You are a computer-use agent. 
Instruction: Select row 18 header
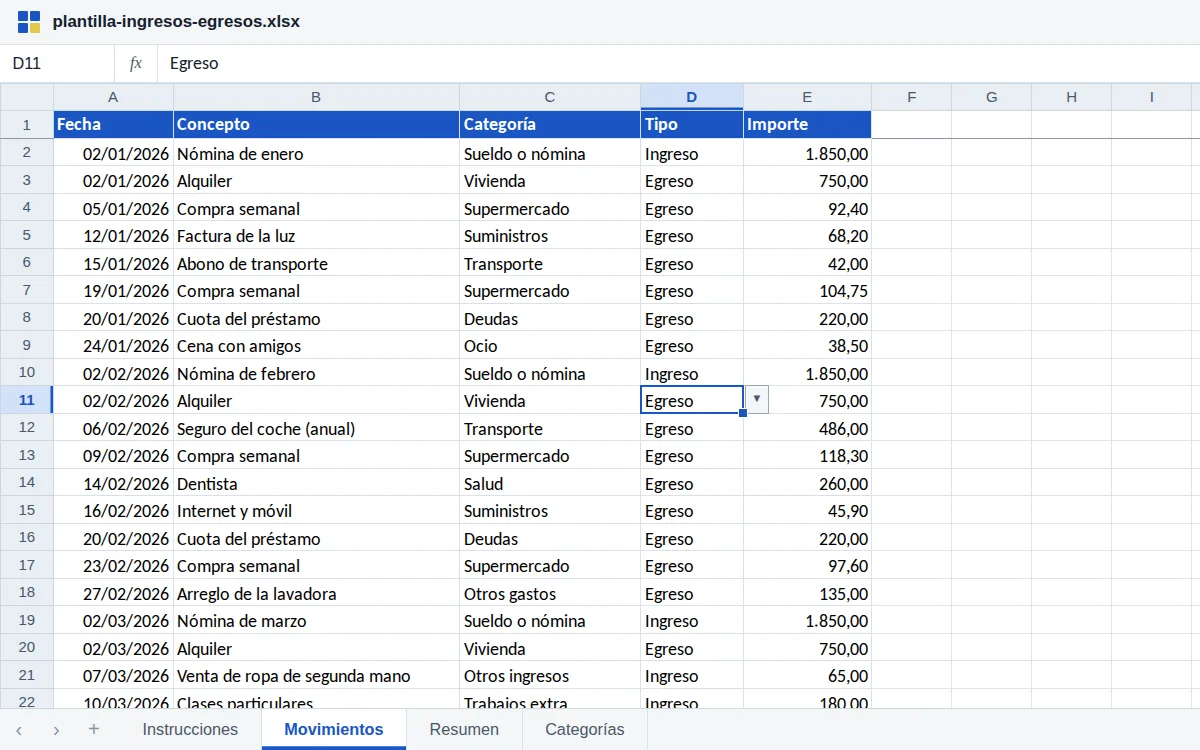pos(27,593)
